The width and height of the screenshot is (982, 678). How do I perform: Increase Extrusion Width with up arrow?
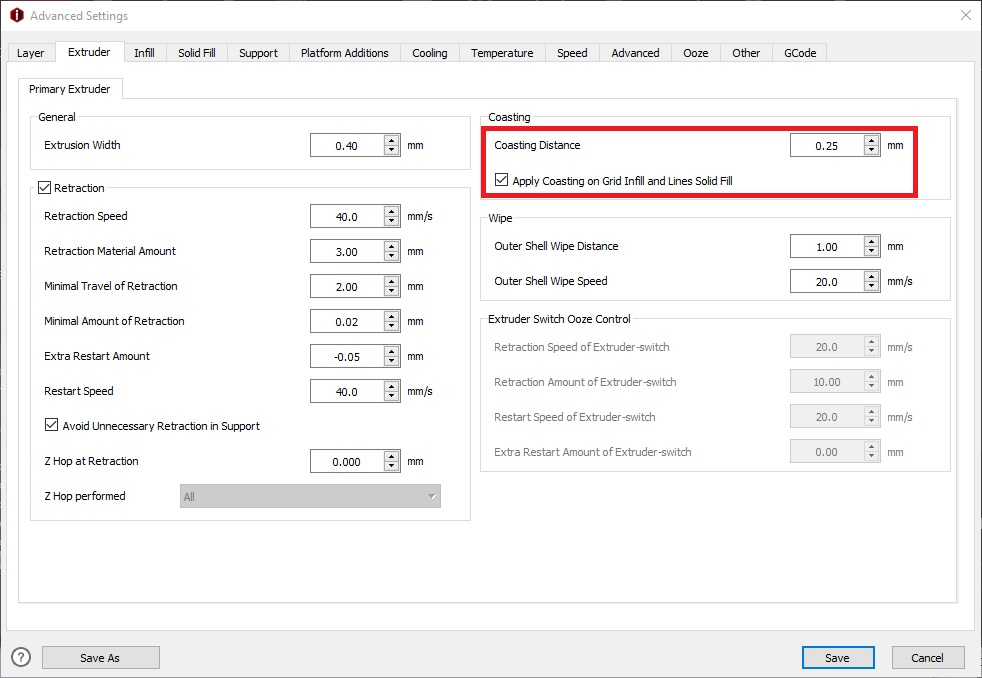click(x=392, y=141)
